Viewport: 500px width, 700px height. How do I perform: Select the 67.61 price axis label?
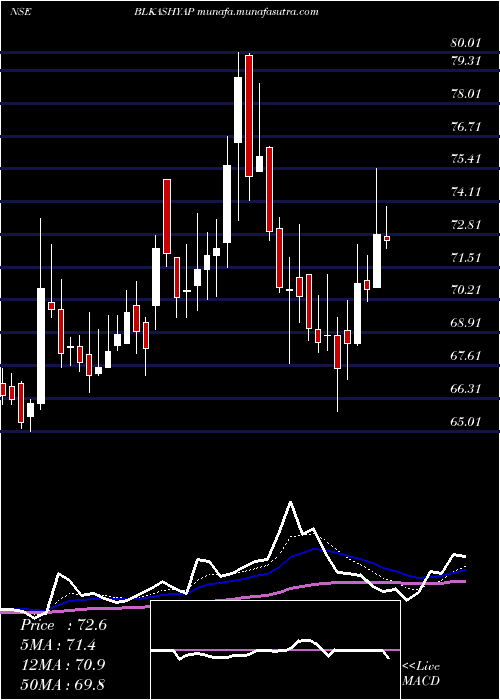466,356
